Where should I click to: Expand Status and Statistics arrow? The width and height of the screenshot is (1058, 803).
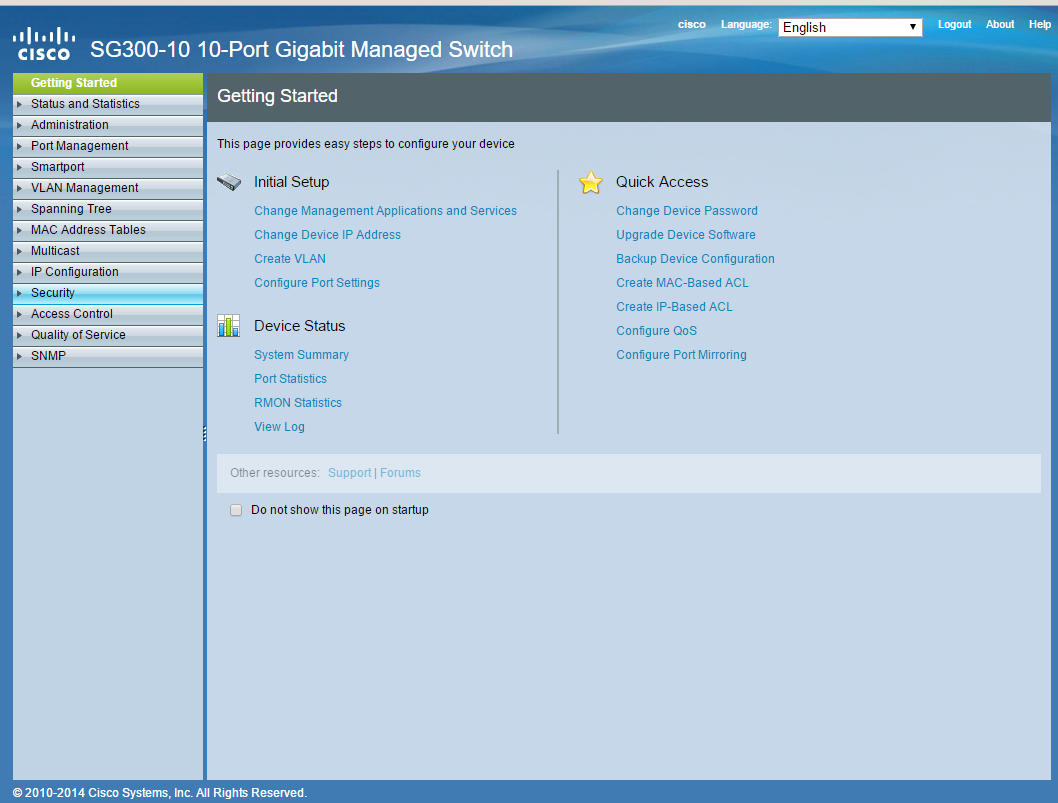pyautogui.click(x=20, y=104)
